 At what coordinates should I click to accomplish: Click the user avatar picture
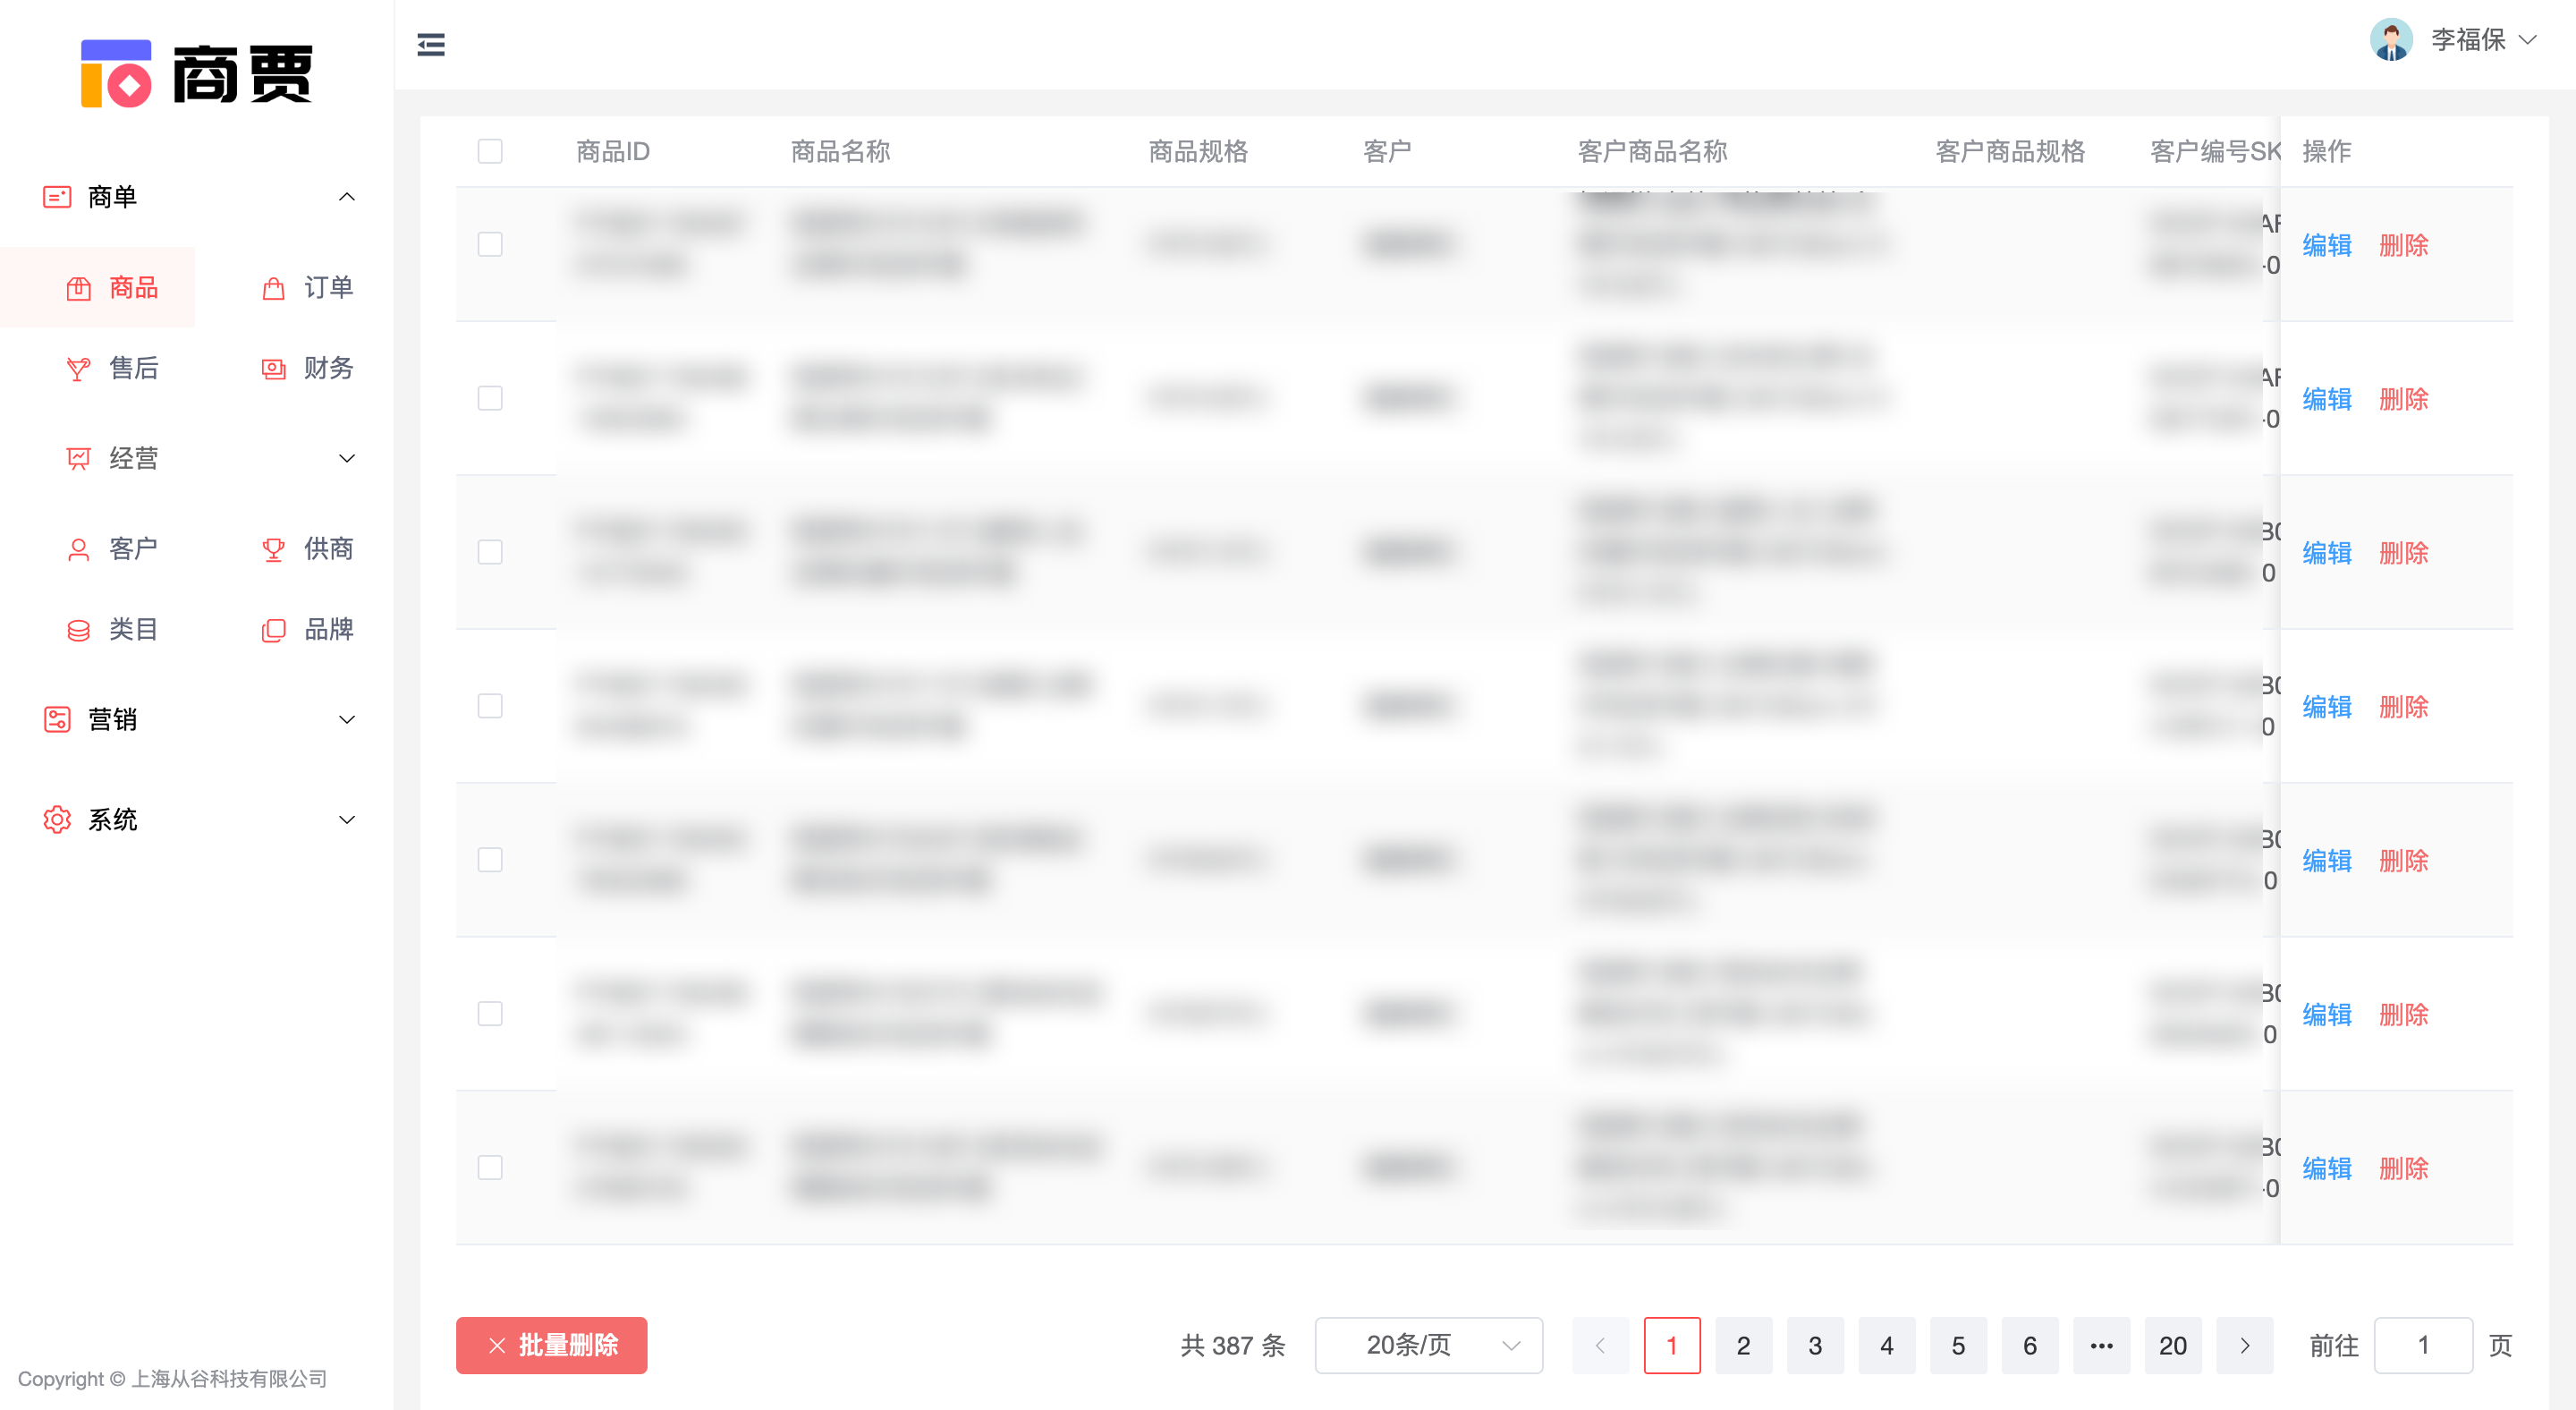(2391, 40)
